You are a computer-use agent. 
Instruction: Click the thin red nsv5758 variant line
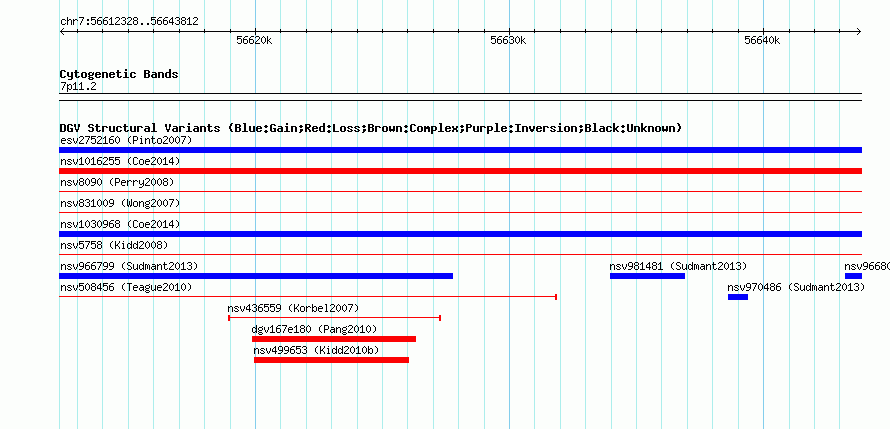(460, 255)
